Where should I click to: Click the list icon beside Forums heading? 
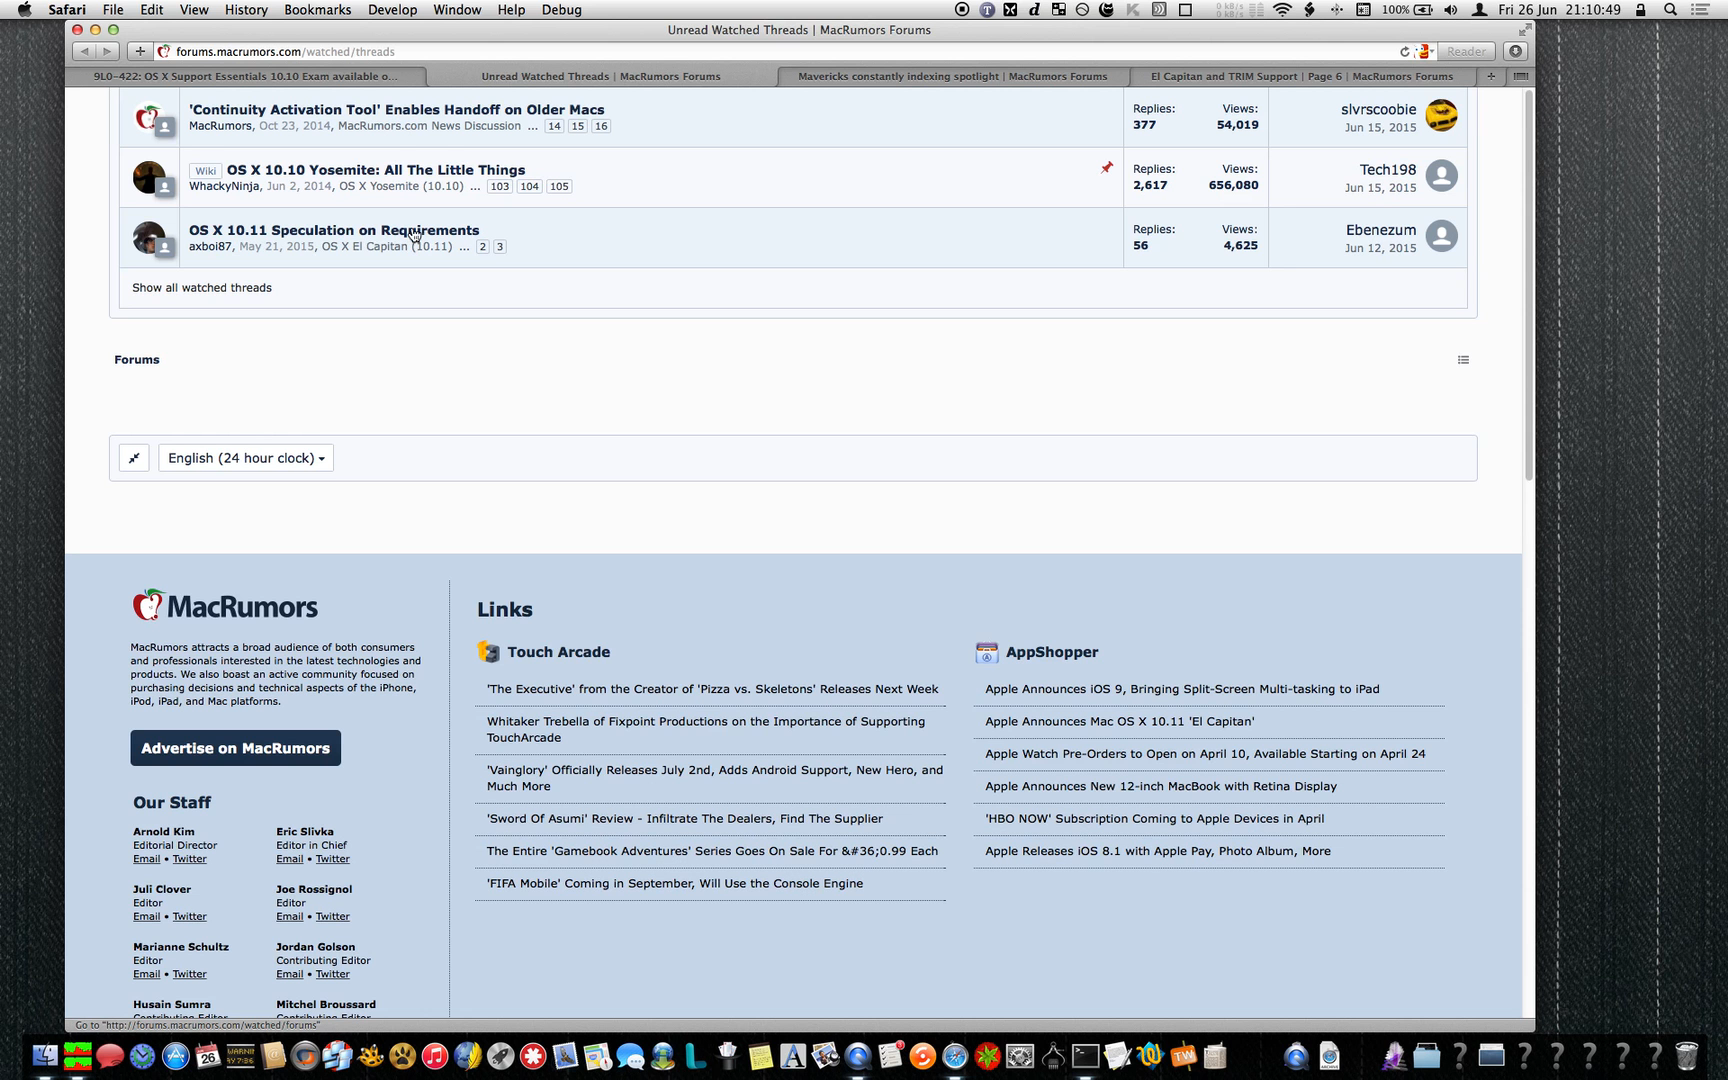pos(1463,360)
